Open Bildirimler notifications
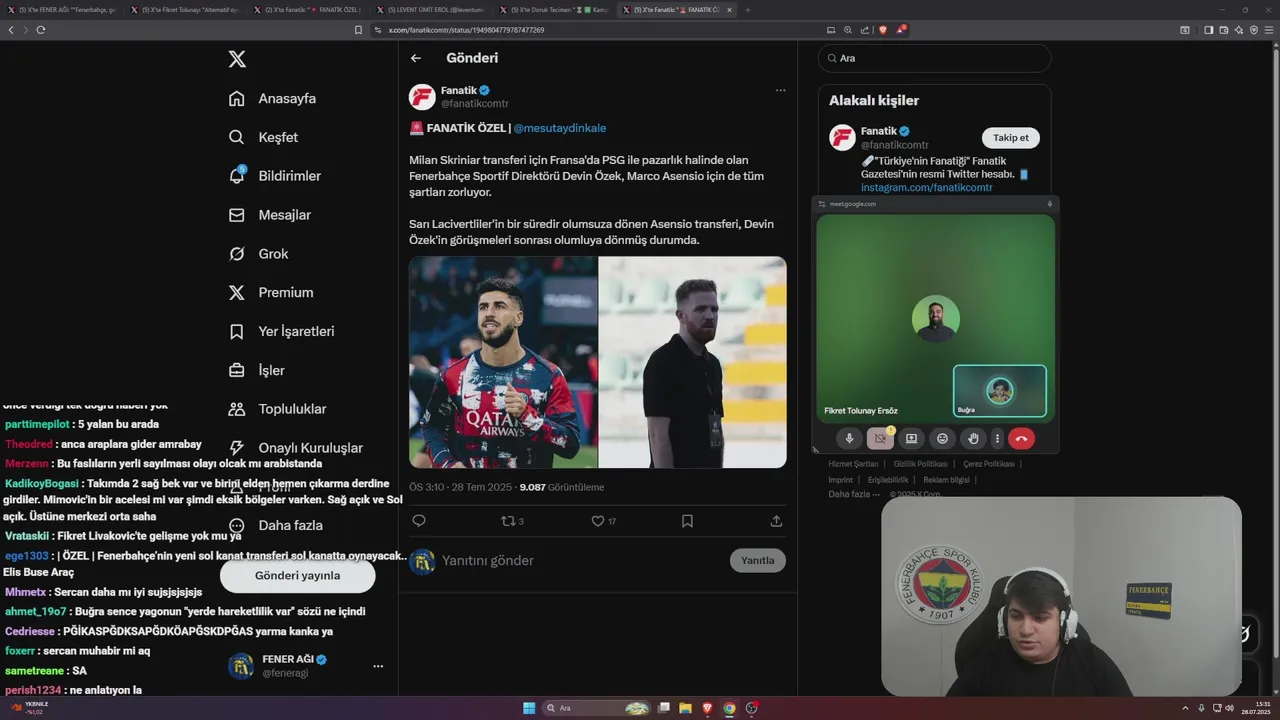1280x720 pixels. [x=275, y=176]
